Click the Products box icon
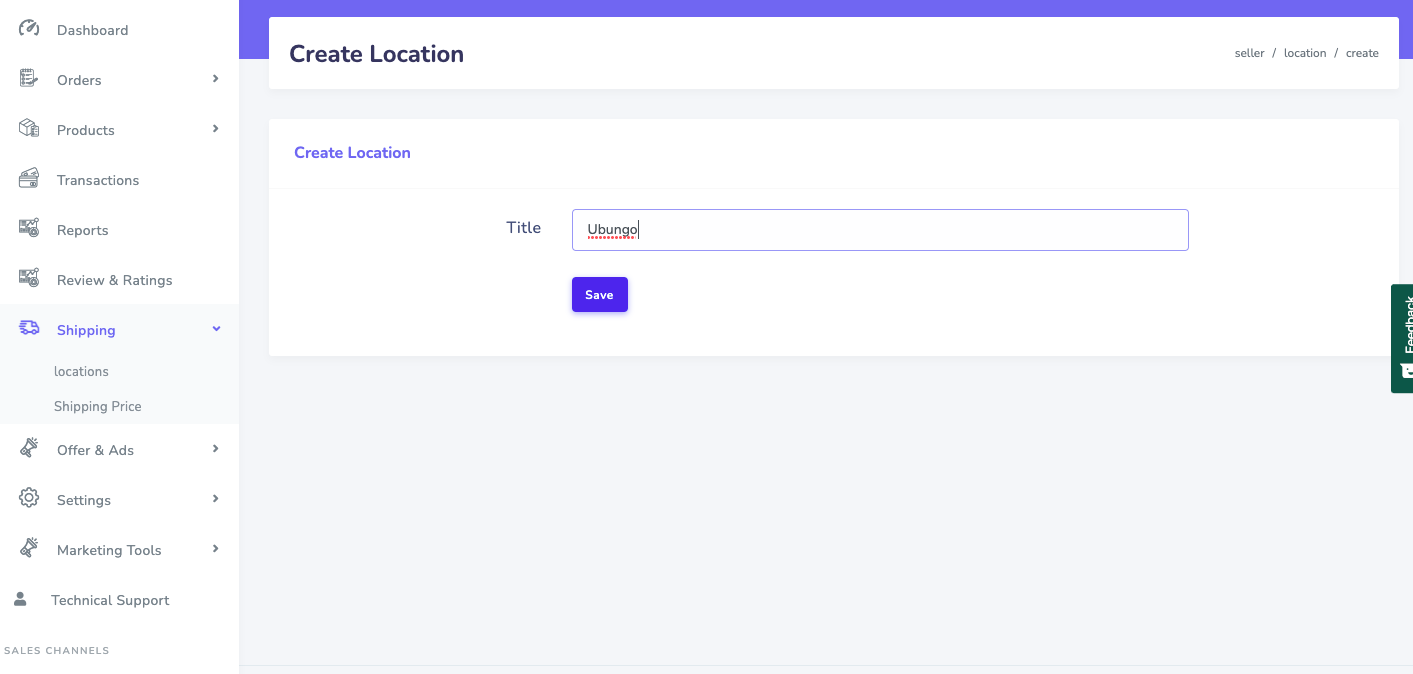The image size is (1413, 674). pyautogui.click(x=29, y=129)
